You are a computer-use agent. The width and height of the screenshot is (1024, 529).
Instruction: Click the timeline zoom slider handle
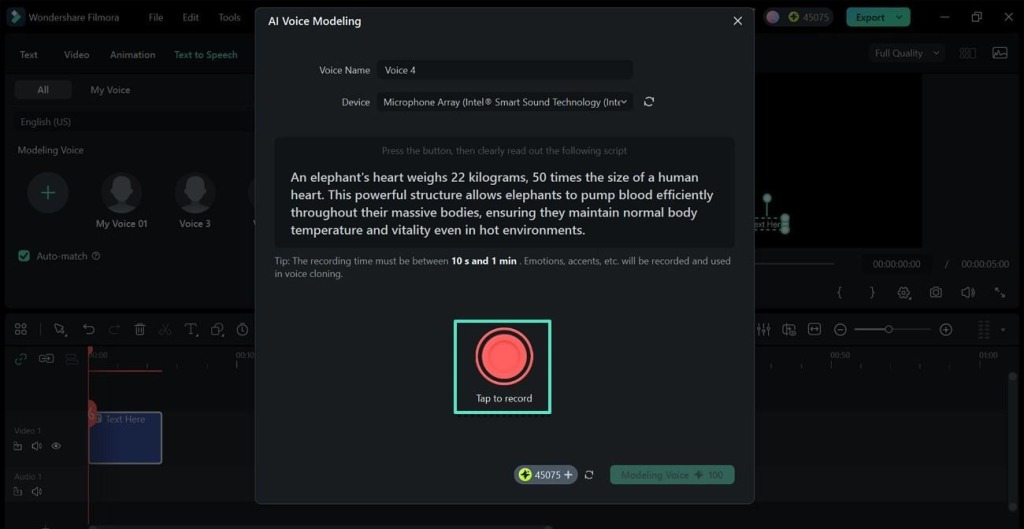[x=888, y=329]
